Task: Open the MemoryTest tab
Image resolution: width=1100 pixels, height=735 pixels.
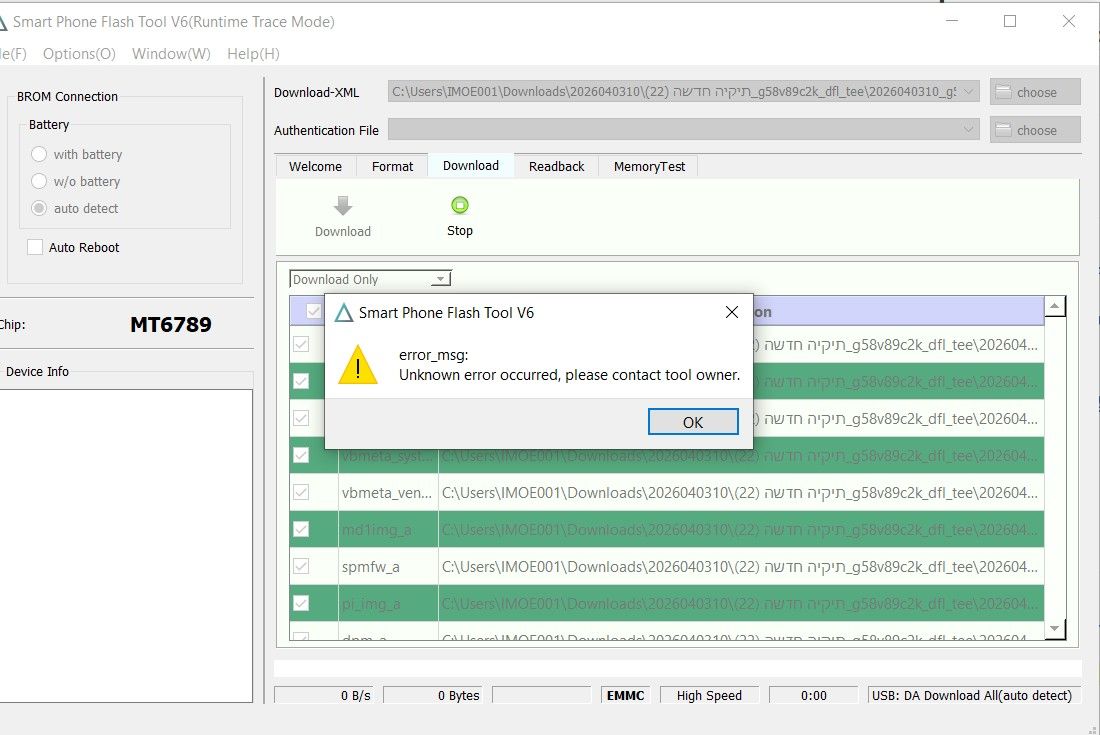Action: tap(649, 166)
